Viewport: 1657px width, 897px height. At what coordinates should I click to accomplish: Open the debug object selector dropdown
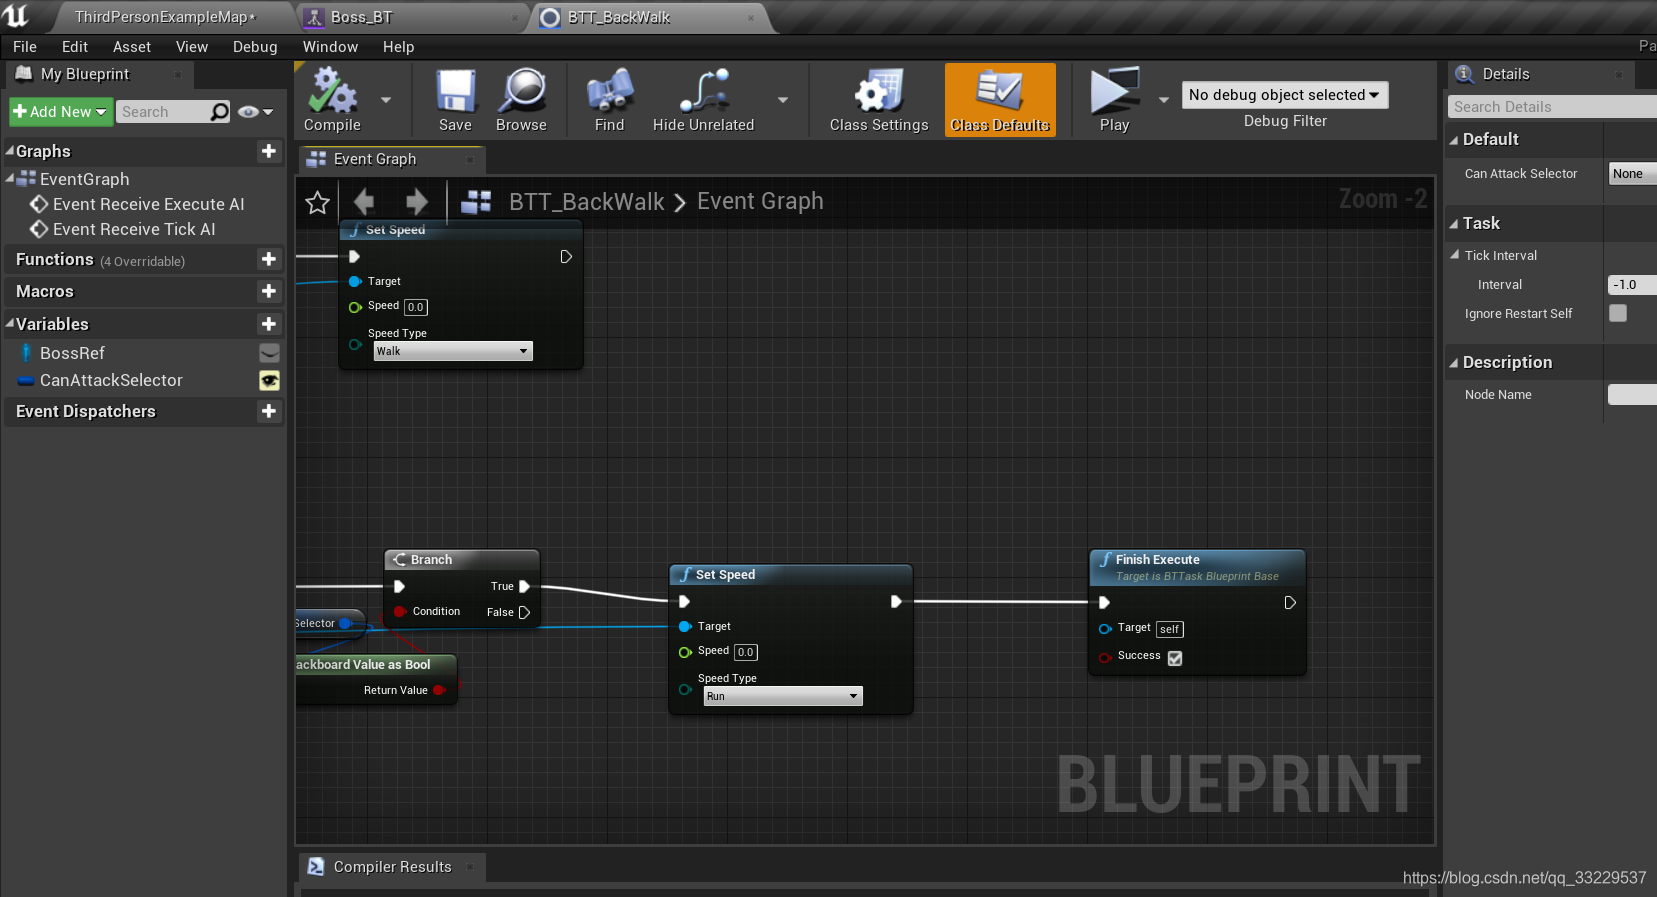tap(1284, 95)
